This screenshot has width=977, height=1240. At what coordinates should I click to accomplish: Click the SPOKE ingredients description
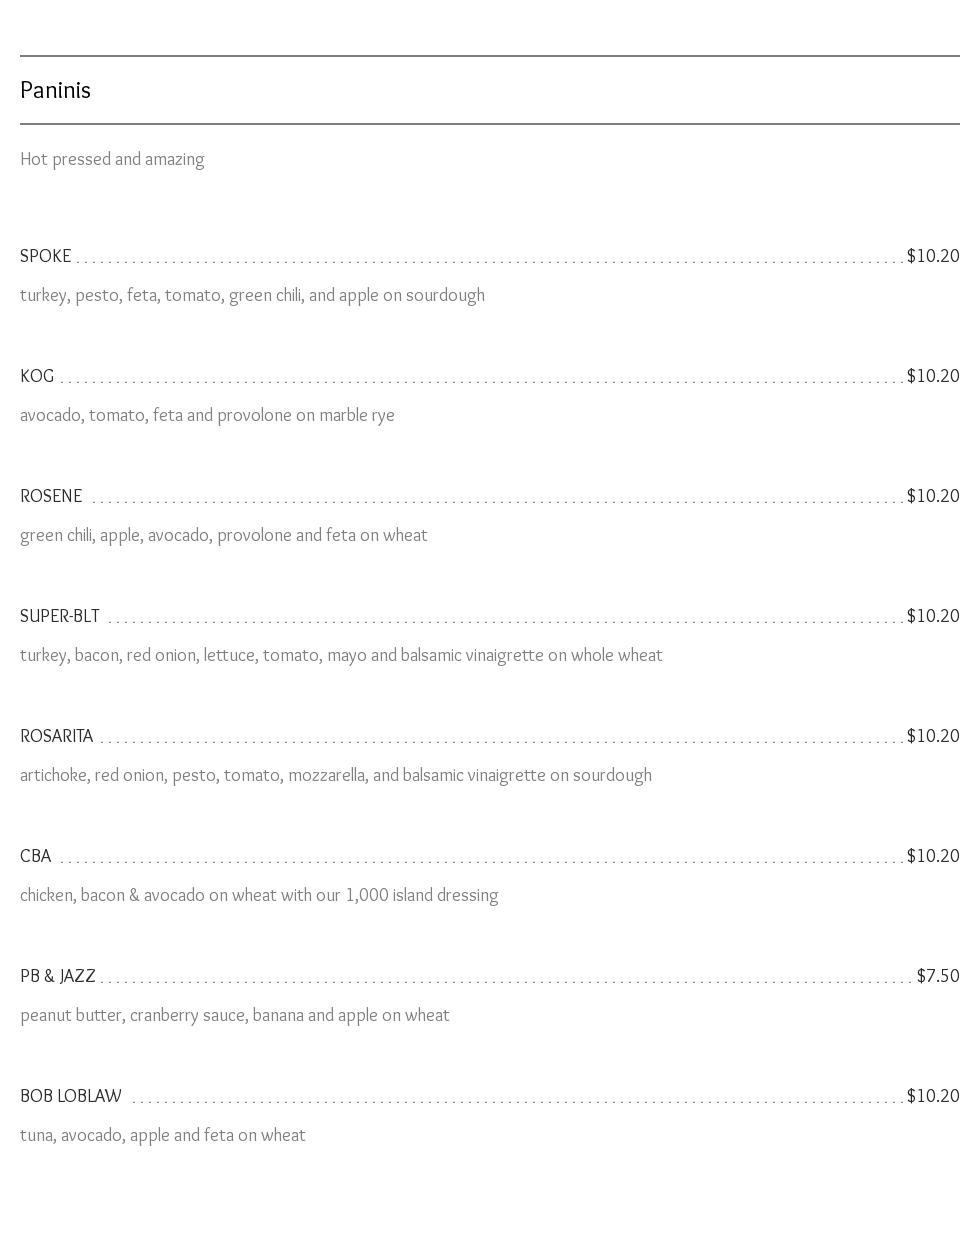click(x=252, y=295)
